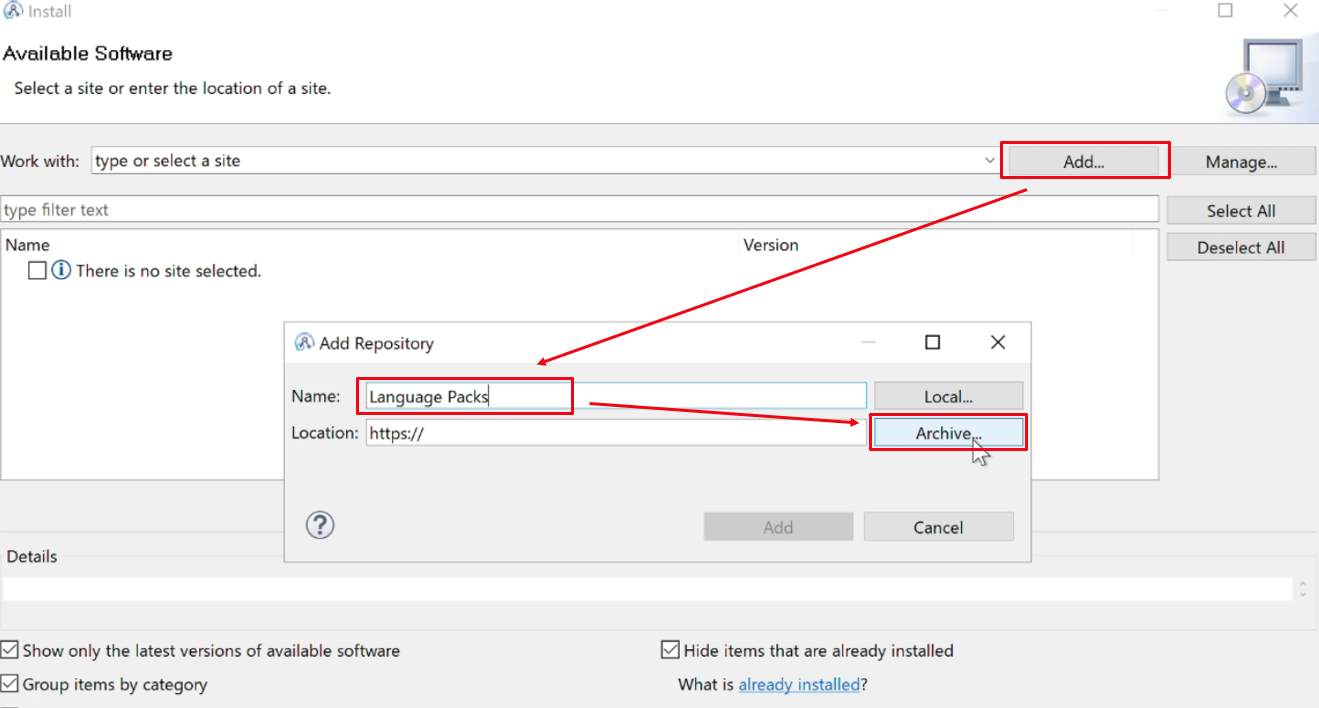This screenshot has height=708, width=1319.
Task: Click the Location field showing 'https://'
Action: 616,433
